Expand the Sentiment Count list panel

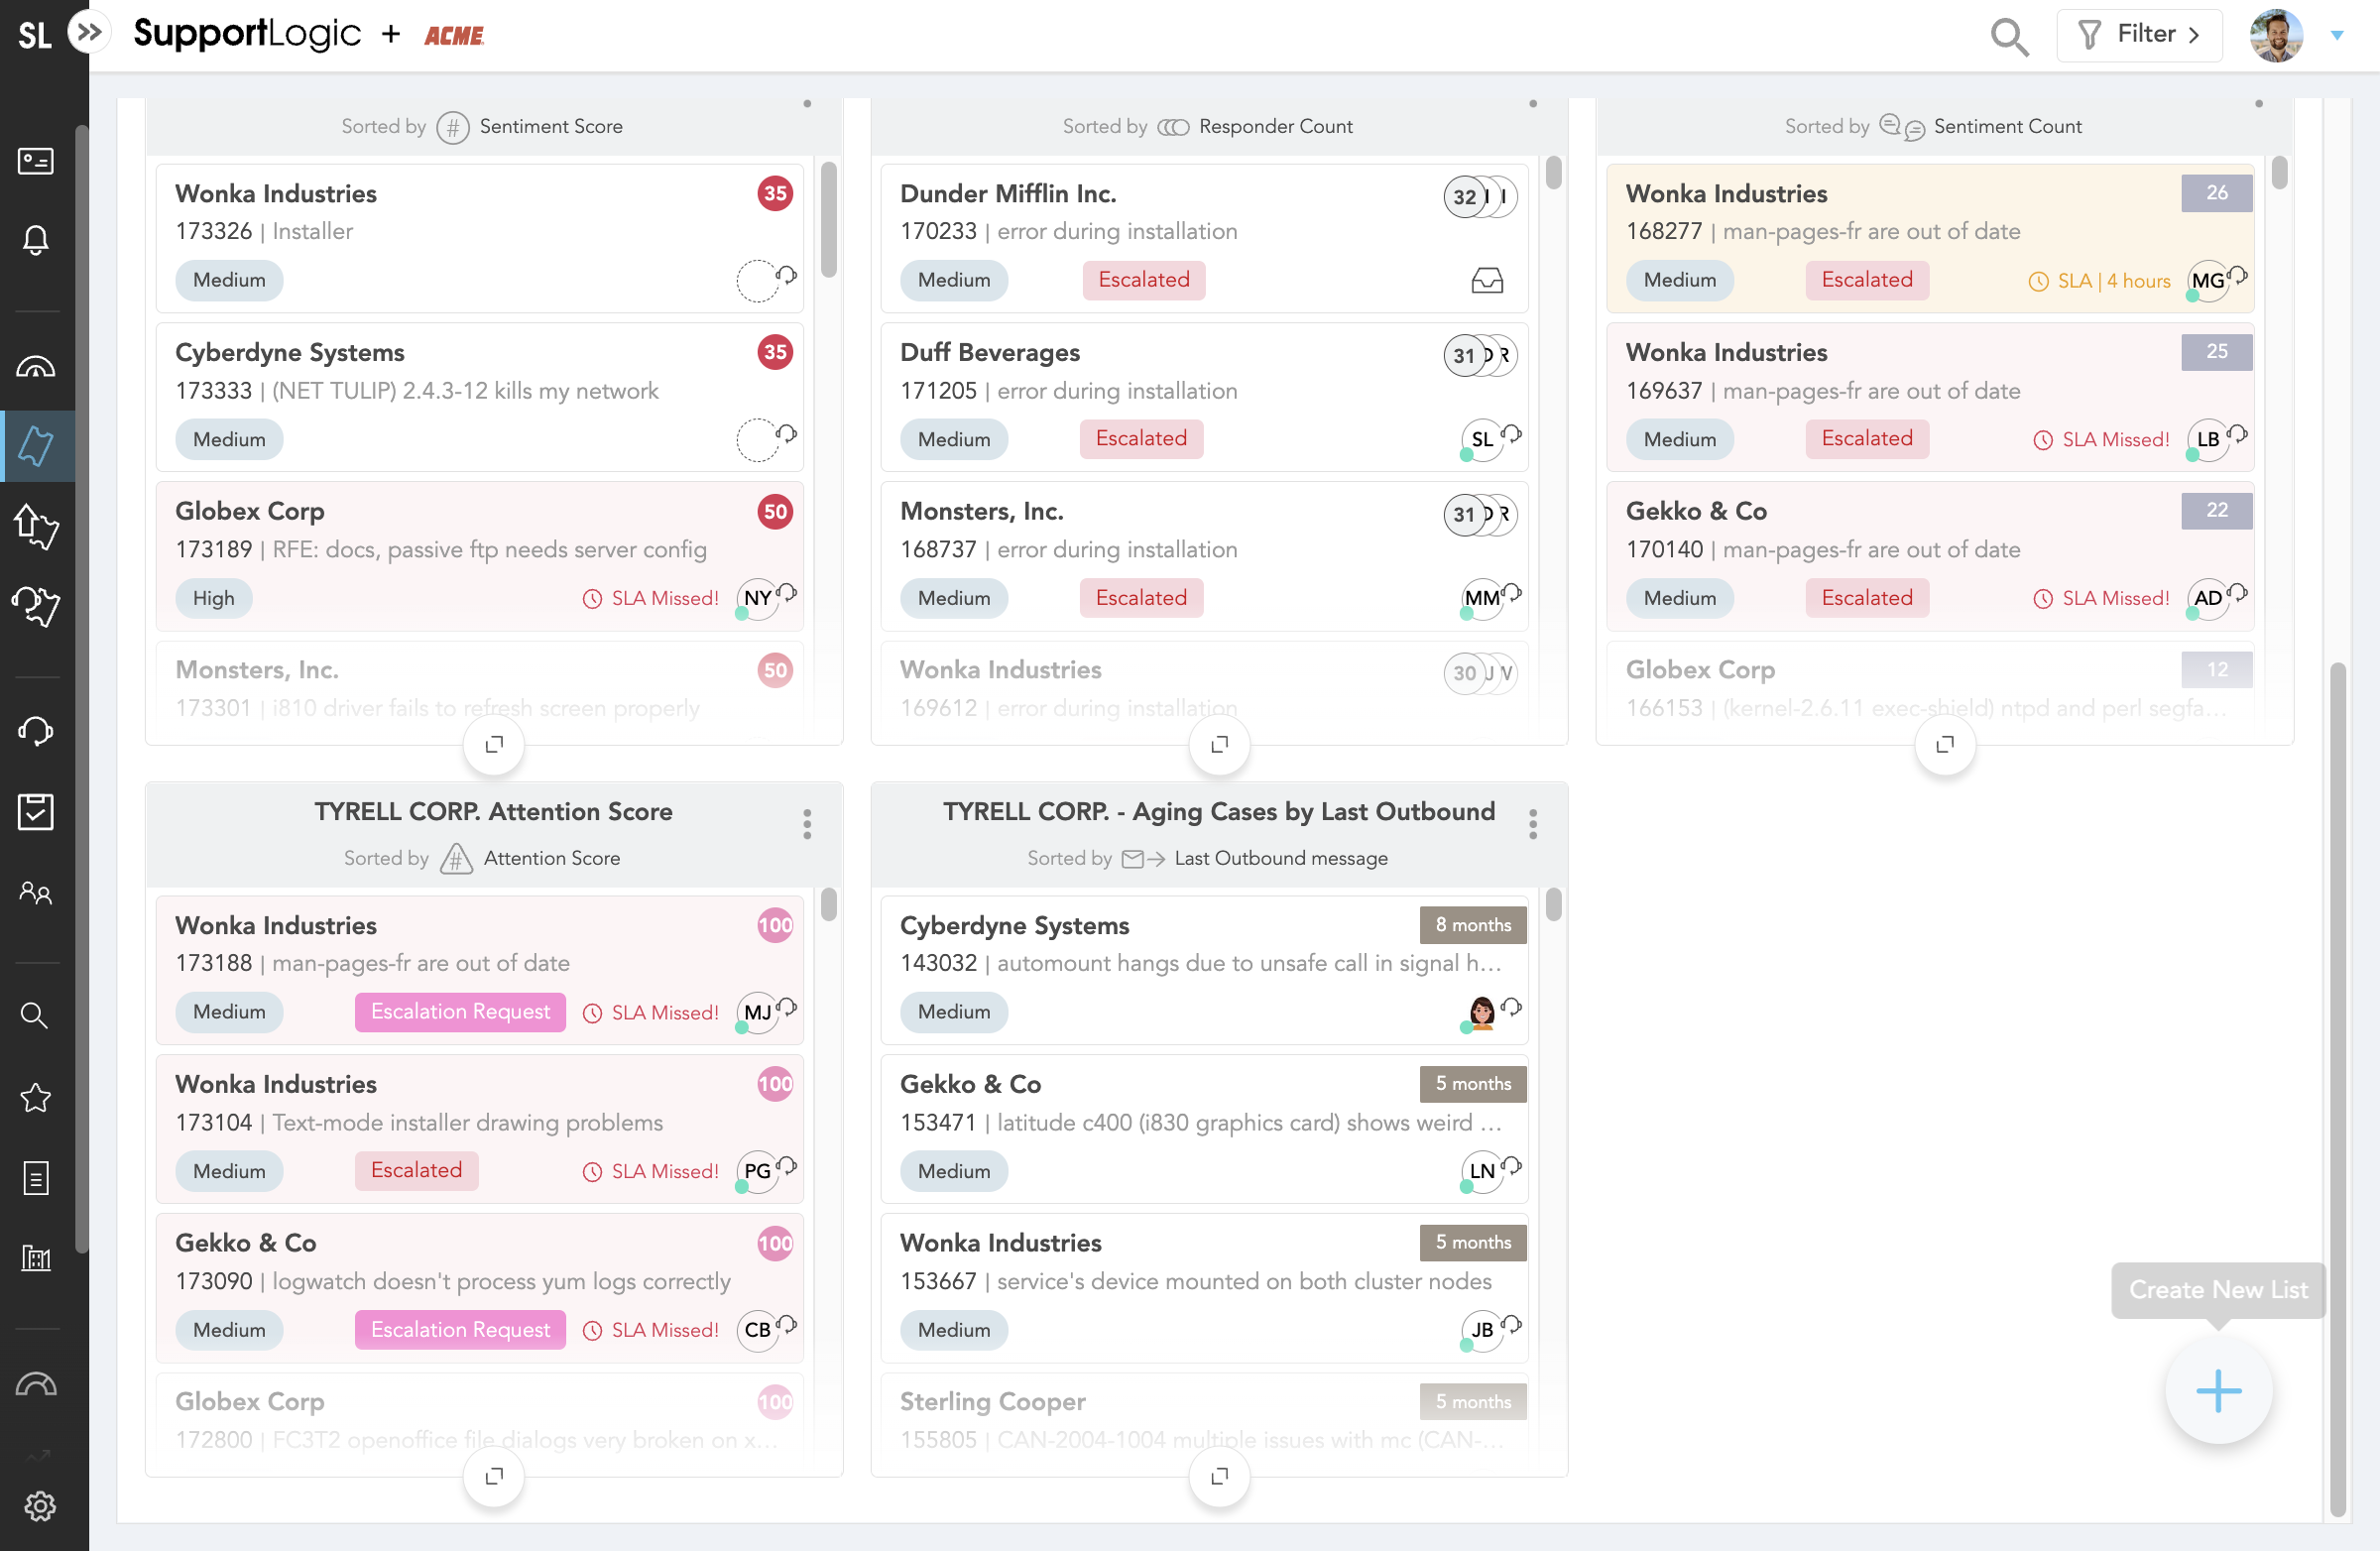point(1944,744)
